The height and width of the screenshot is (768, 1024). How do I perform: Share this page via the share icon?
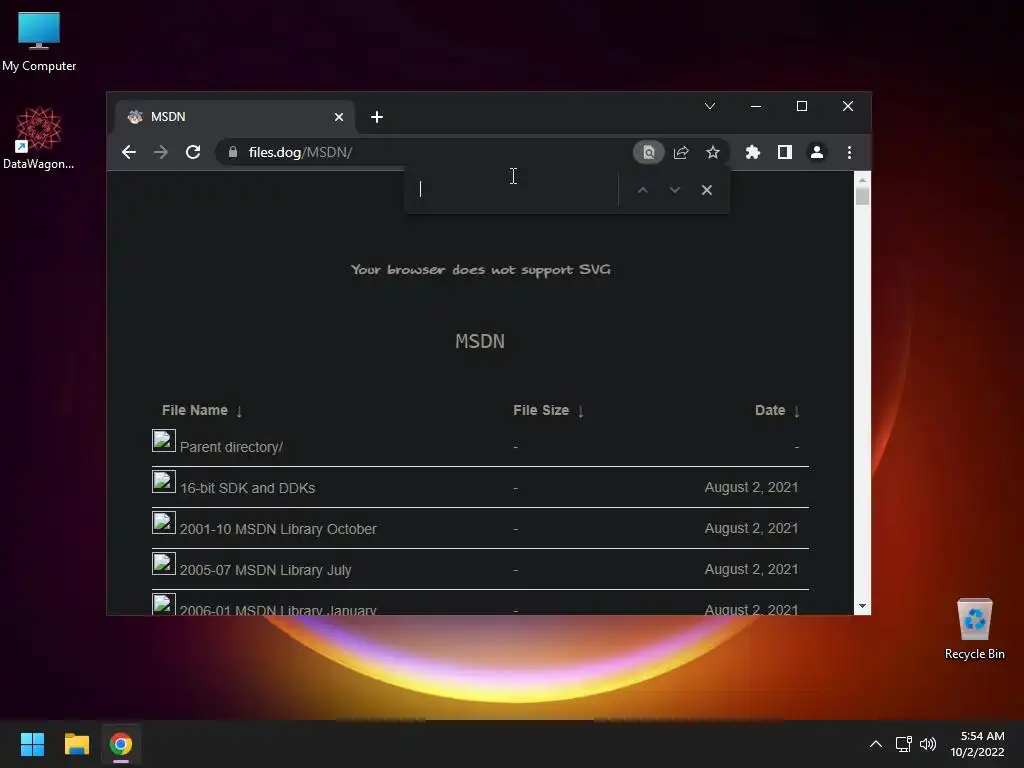[681, 152]
